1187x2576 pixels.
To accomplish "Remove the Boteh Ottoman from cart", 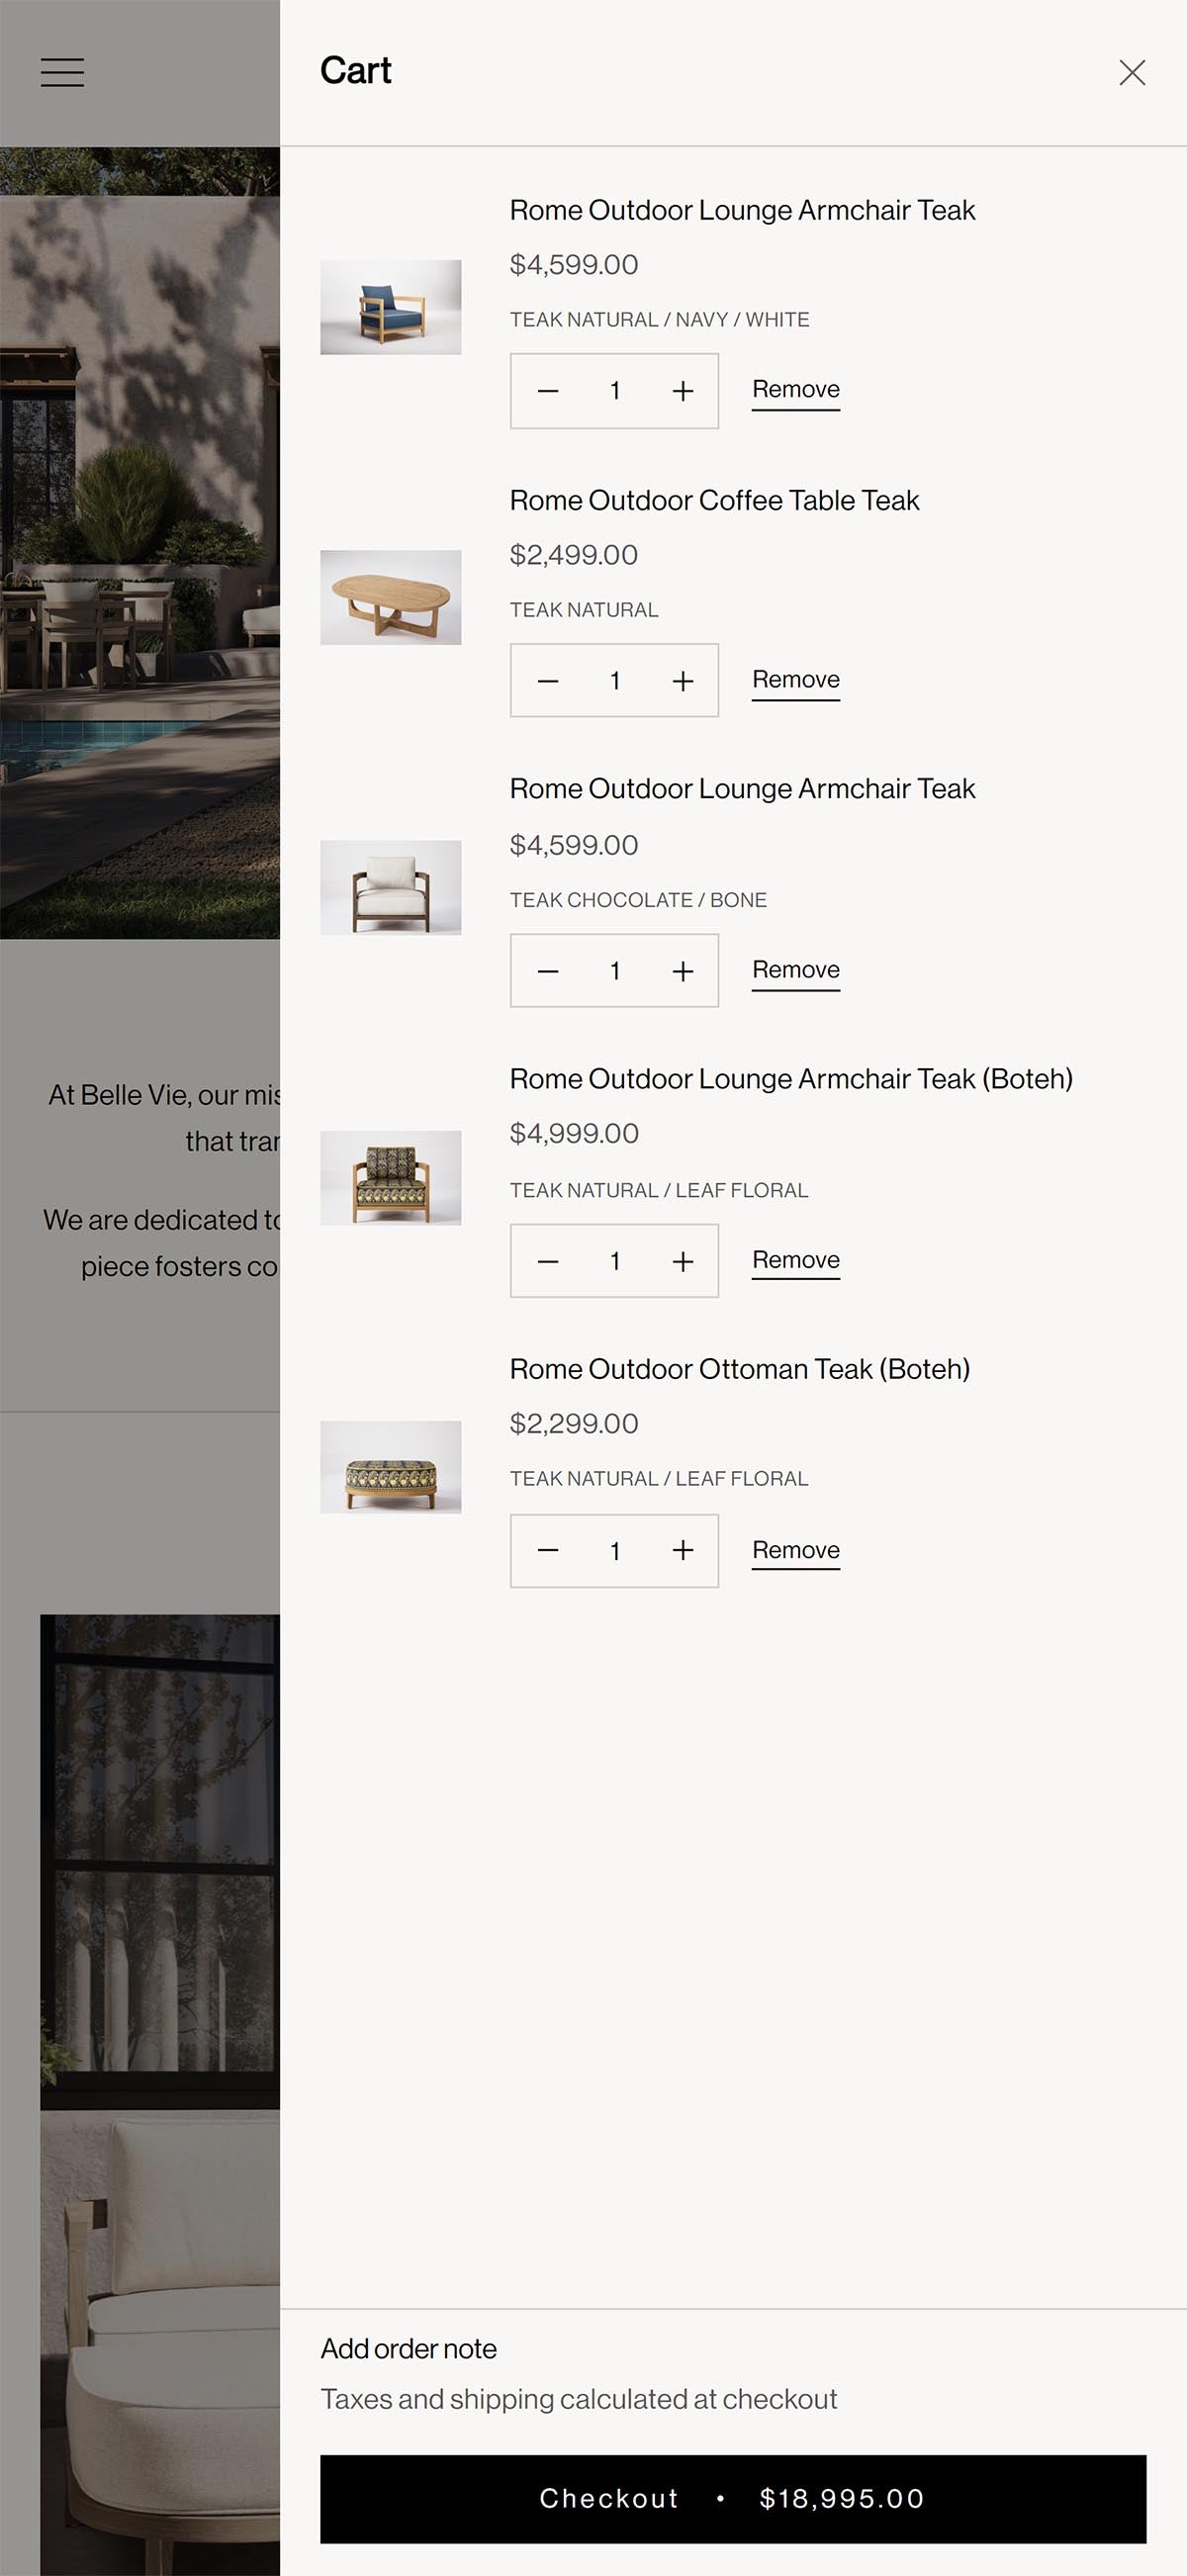I will (795, 1550).
